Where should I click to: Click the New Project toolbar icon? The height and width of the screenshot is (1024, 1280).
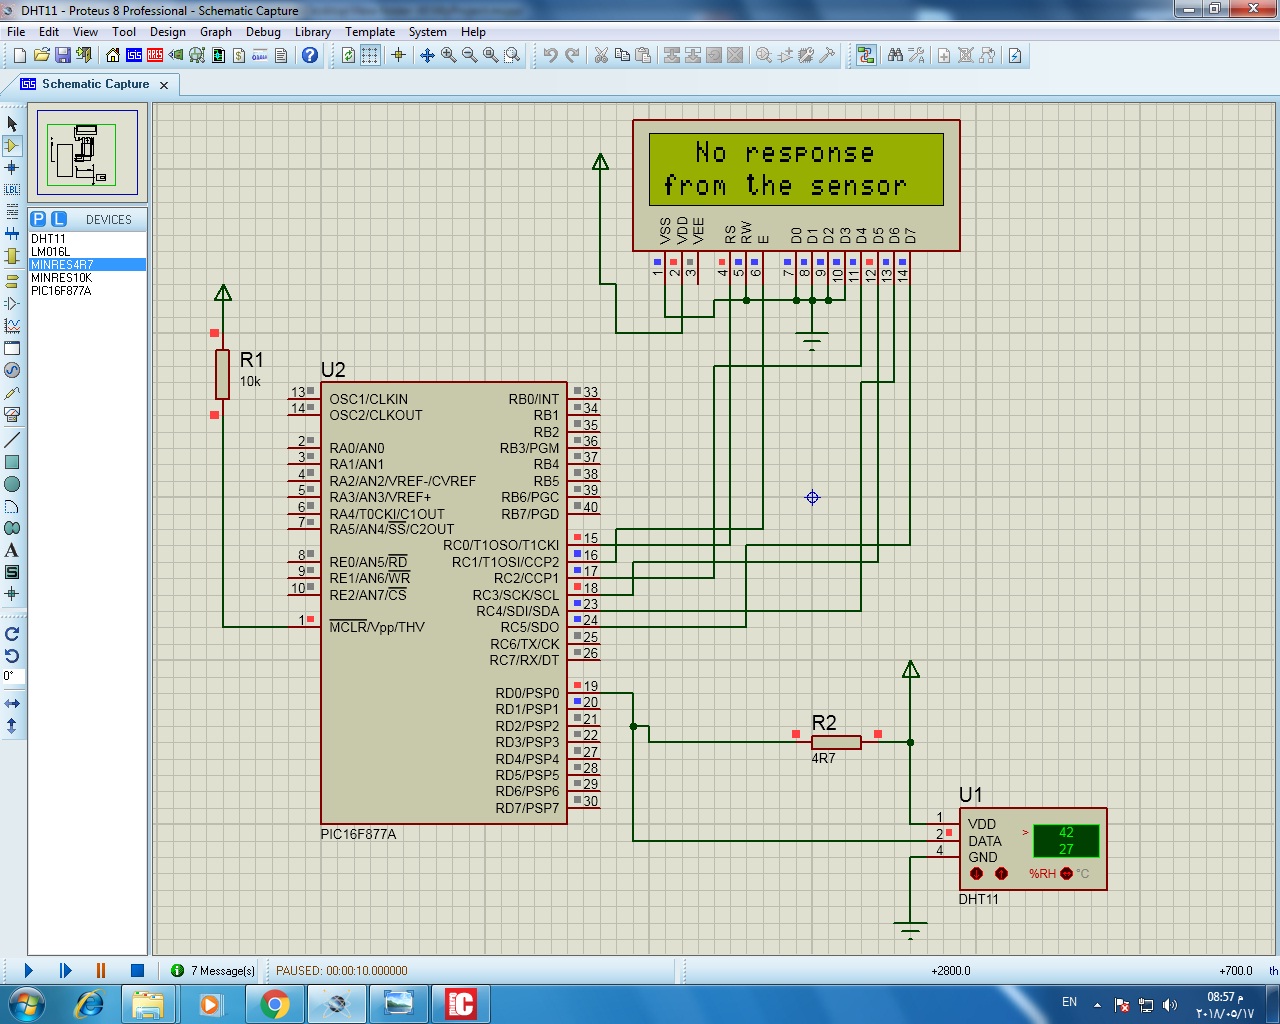(x=20, y=55)
